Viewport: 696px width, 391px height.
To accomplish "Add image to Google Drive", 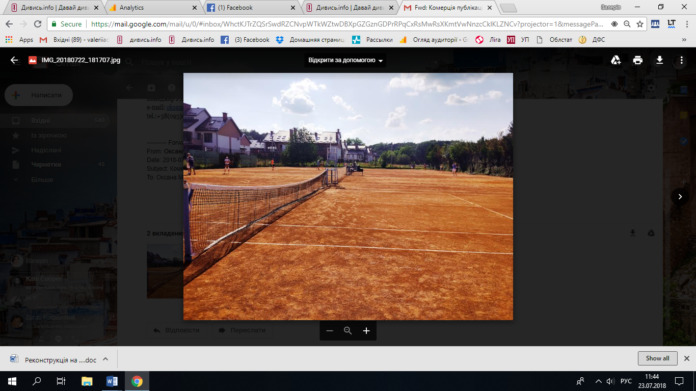I will [616, 60].
